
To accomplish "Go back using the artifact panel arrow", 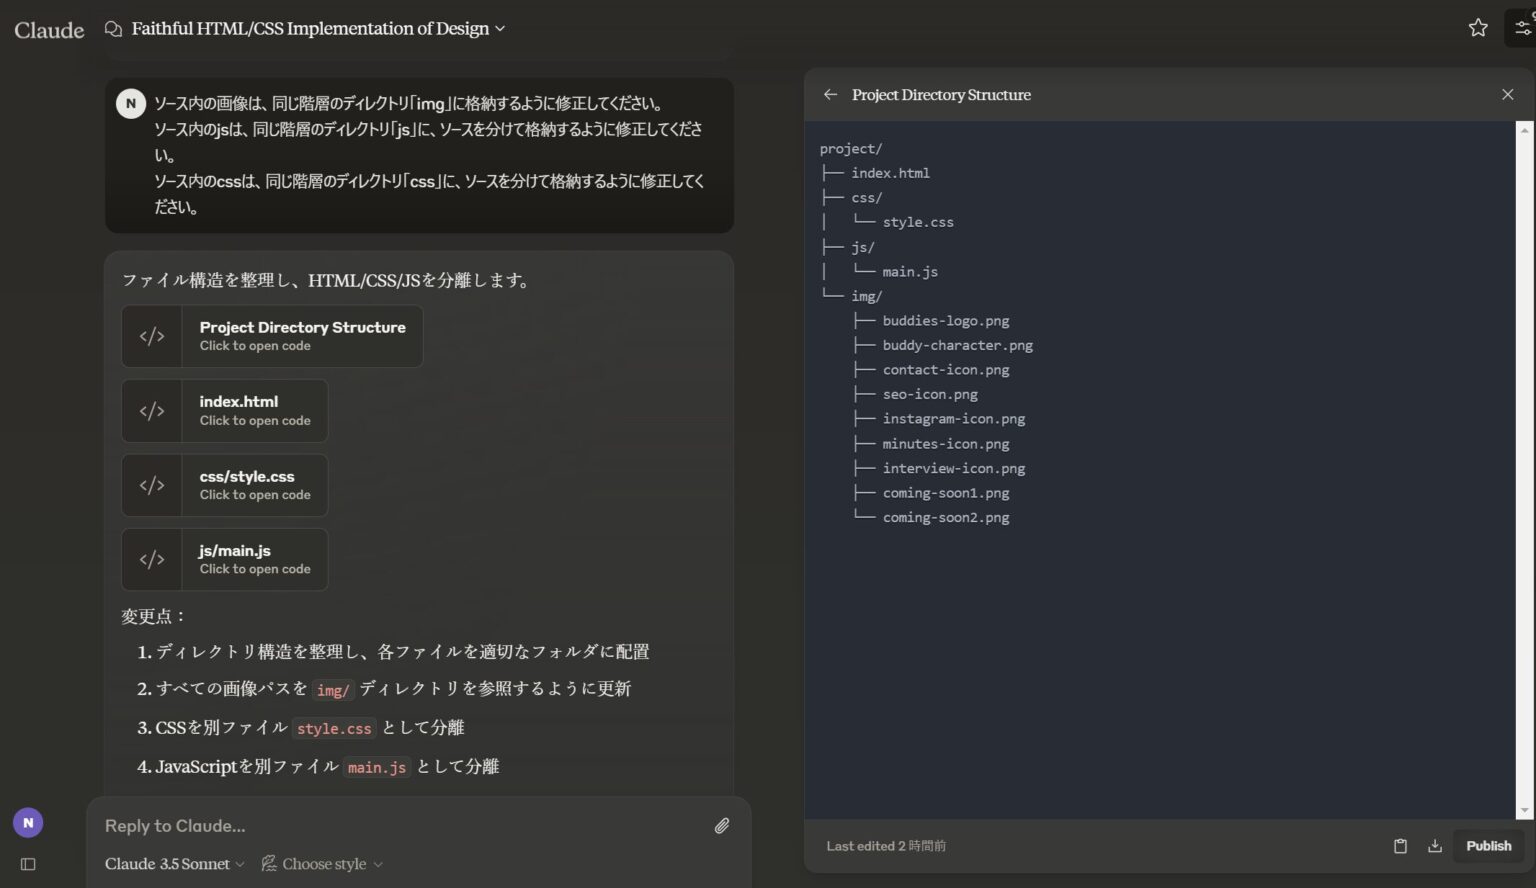I will point(830,94).
